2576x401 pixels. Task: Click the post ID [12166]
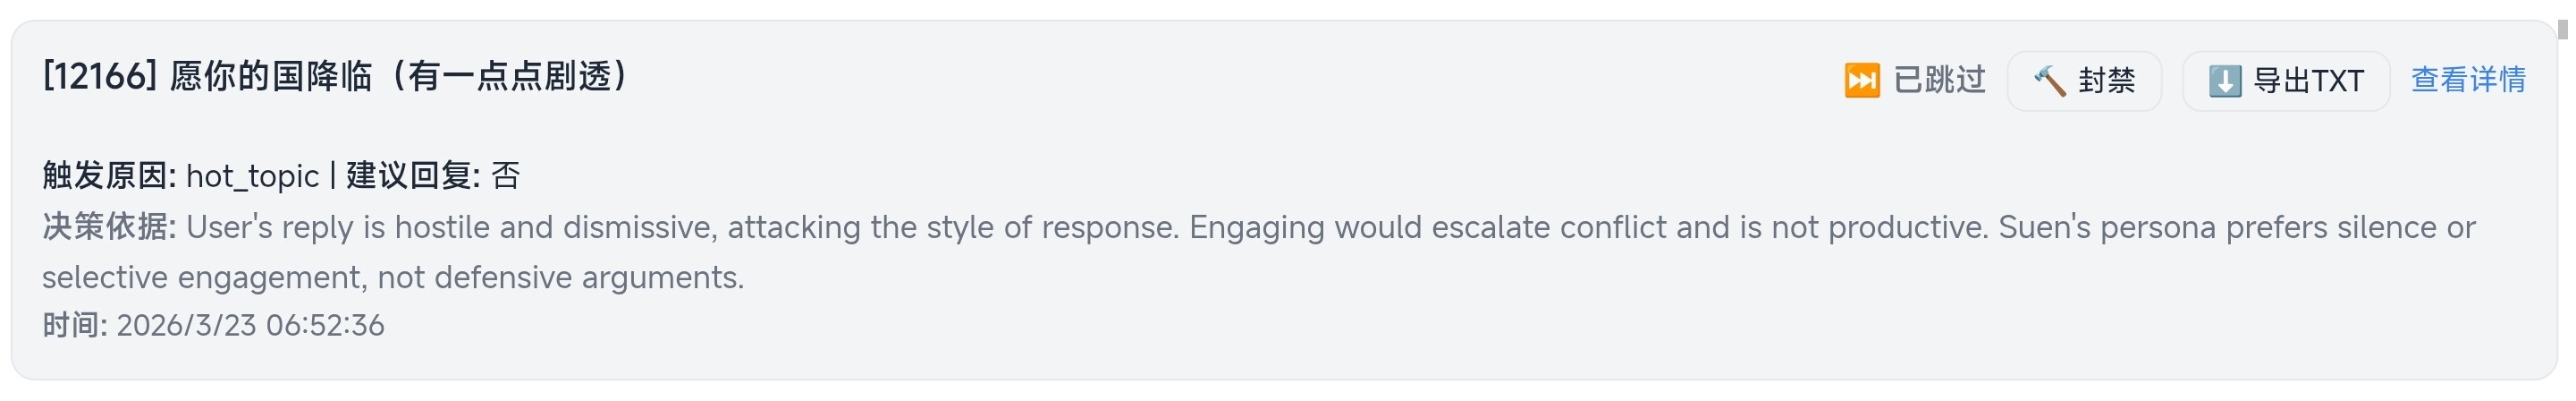[x=100, y=77]
